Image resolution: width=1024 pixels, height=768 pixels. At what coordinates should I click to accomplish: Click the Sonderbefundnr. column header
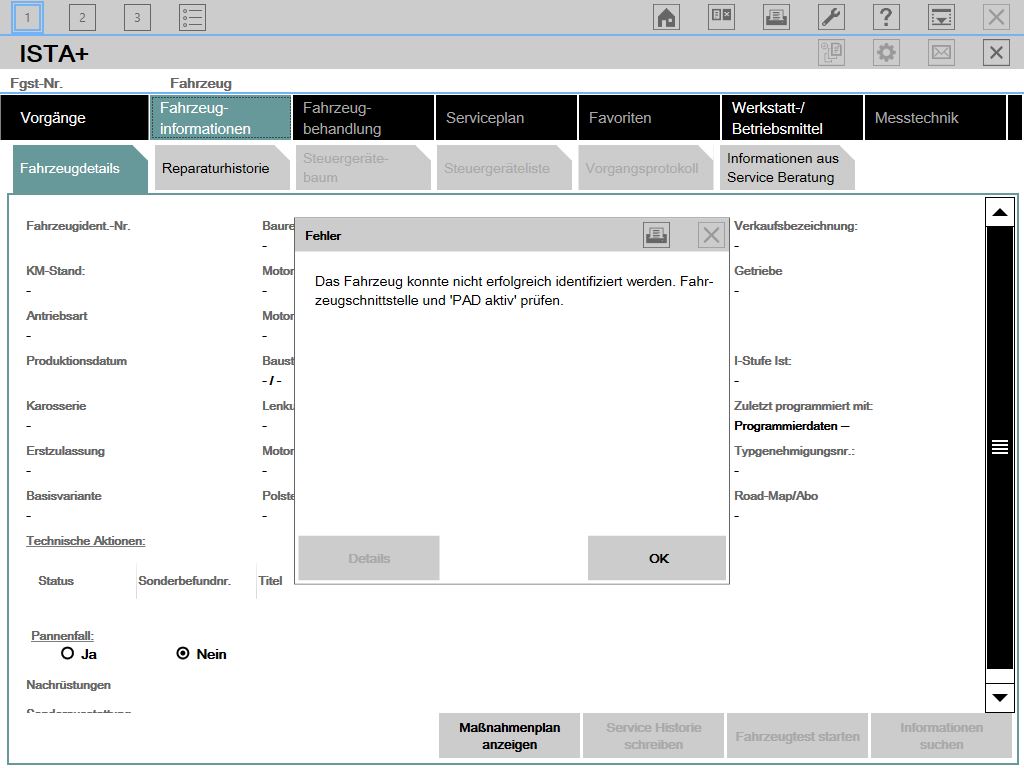pyautogui.click(x=185, y=581)
